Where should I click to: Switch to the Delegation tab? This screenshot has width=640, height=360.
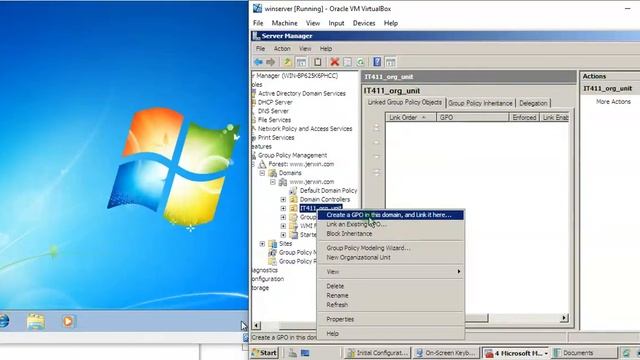pos(533,103)
